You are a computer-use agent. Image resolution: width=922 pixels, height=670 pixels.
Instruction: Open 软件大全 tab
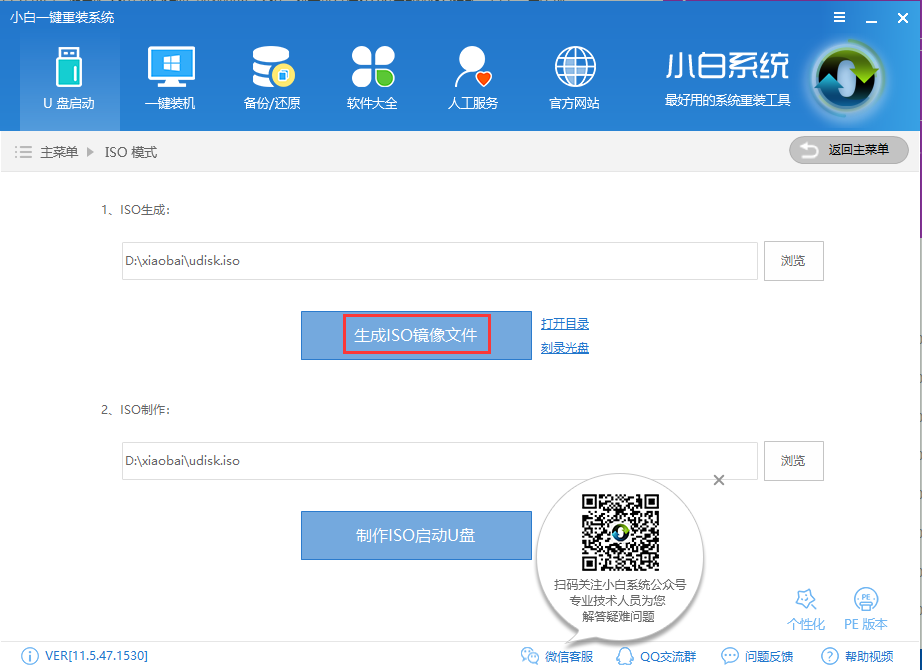pyautogui.click(x=372, y=78)
